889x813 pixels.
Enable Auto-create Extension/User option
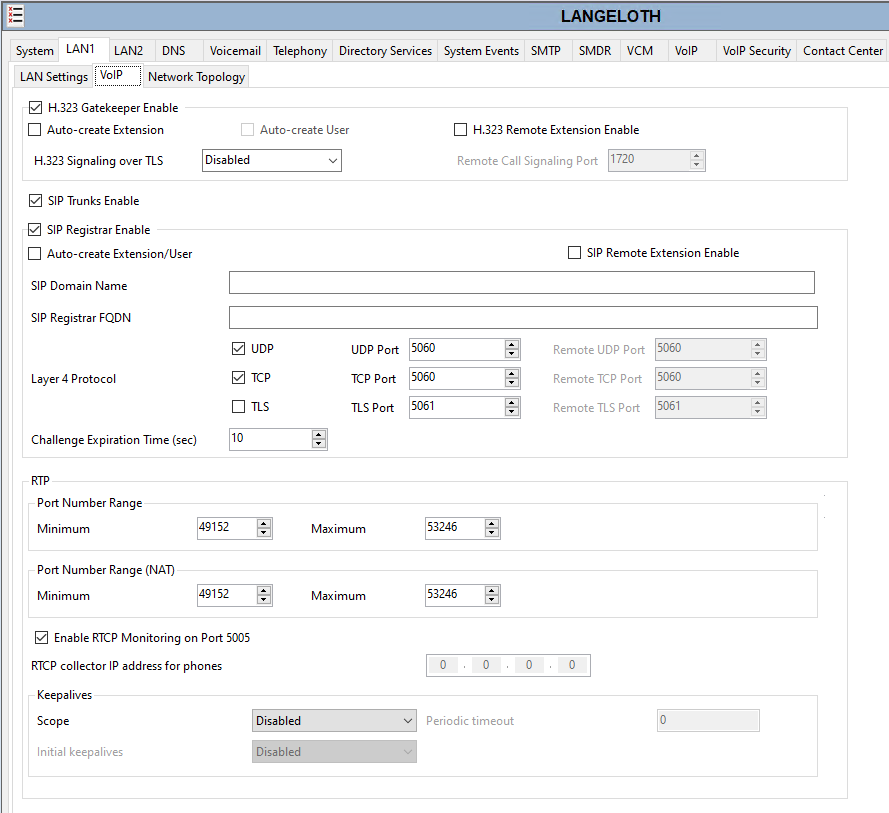coord(35,253)
